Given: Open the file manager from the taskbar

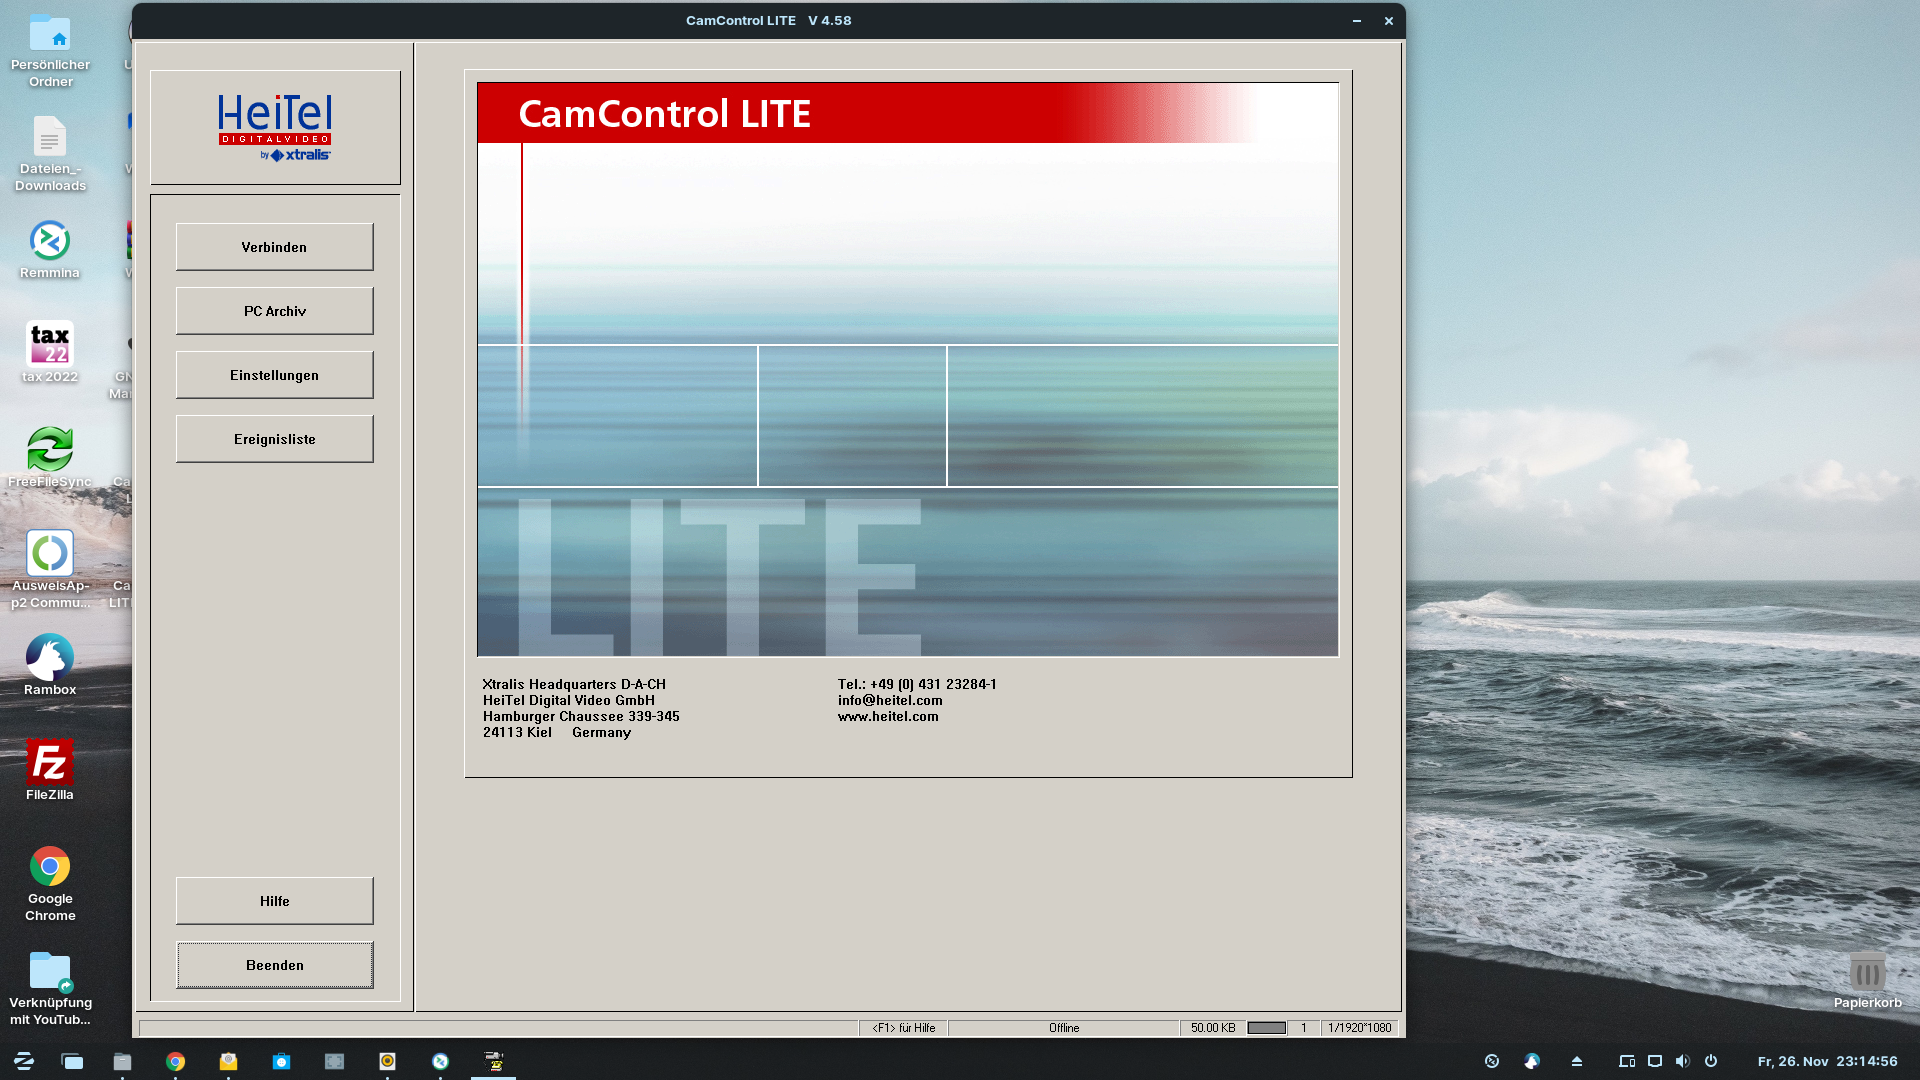Looking at the screenshot, I should coord(122,1061).
